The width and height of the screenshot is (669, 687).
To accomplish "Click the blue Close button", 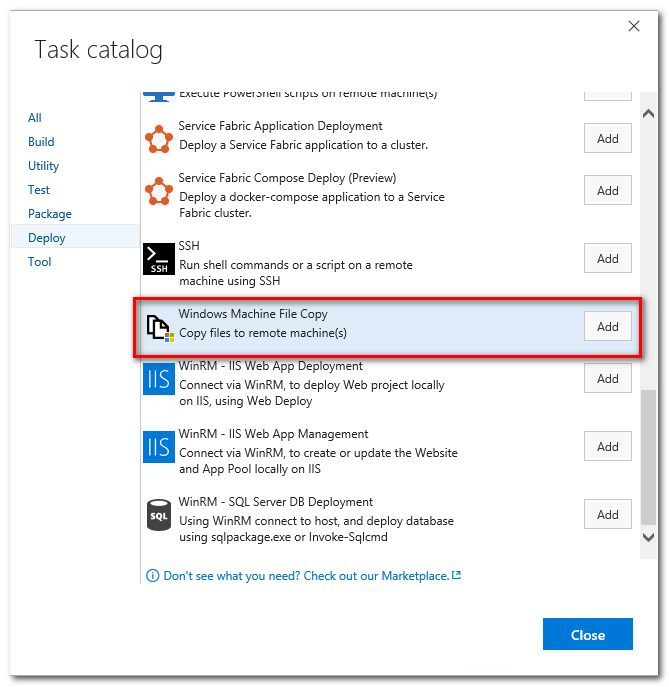I will click(588, 634).
